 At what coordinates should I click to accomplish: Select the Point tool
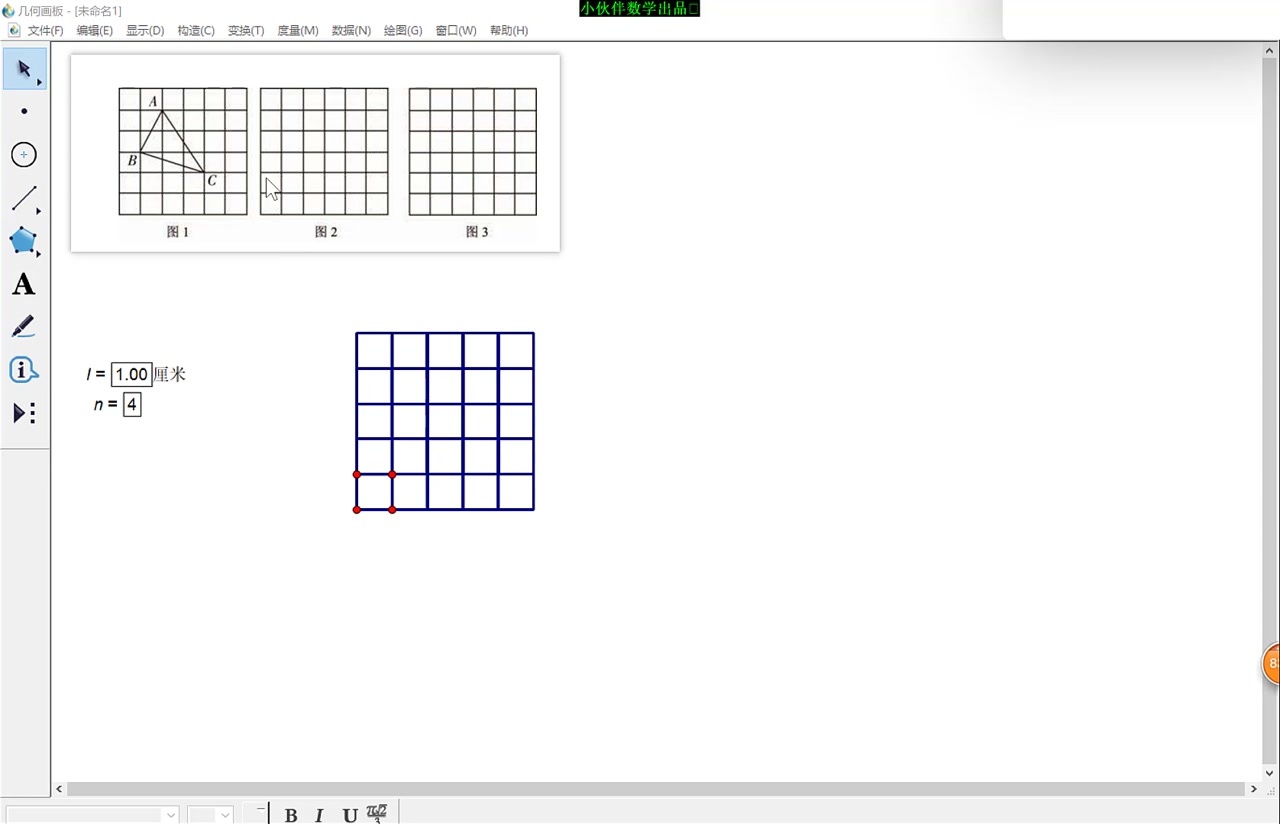coord(24,111)
